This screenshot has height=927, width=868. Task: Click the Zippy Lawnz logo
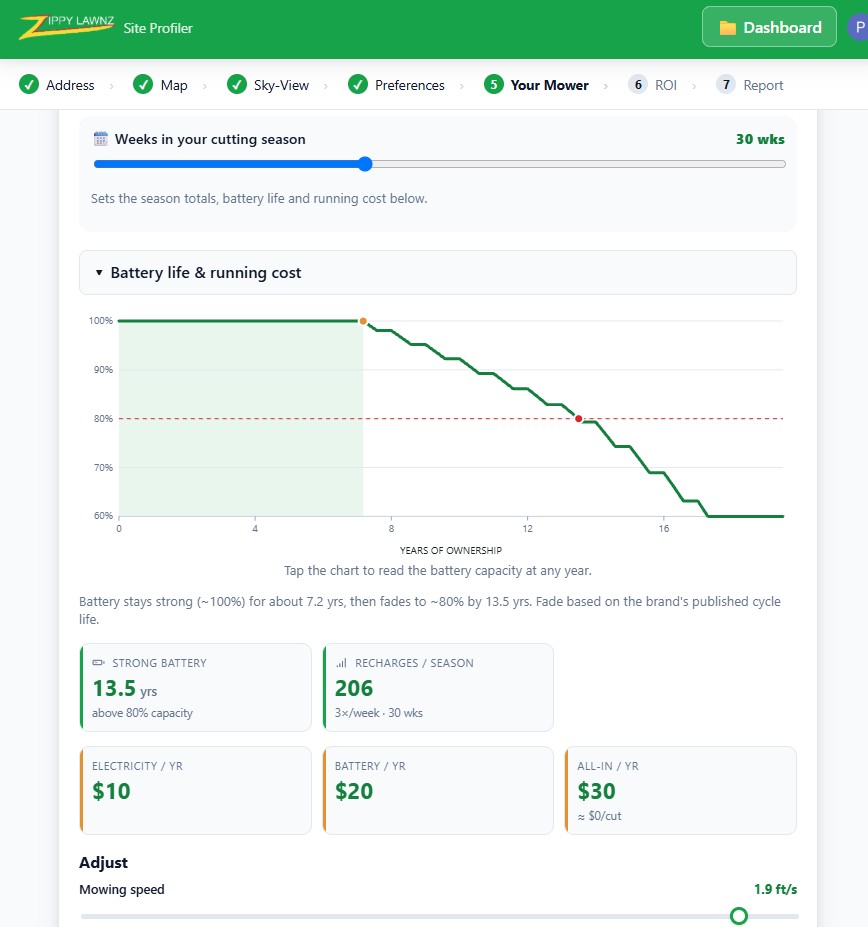click(66, 27)
